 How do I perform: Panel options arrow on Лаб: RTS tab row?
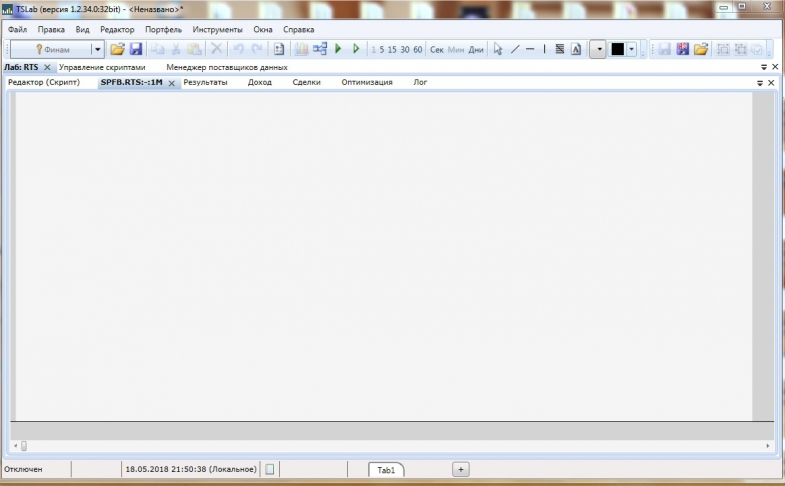(764, 67)
